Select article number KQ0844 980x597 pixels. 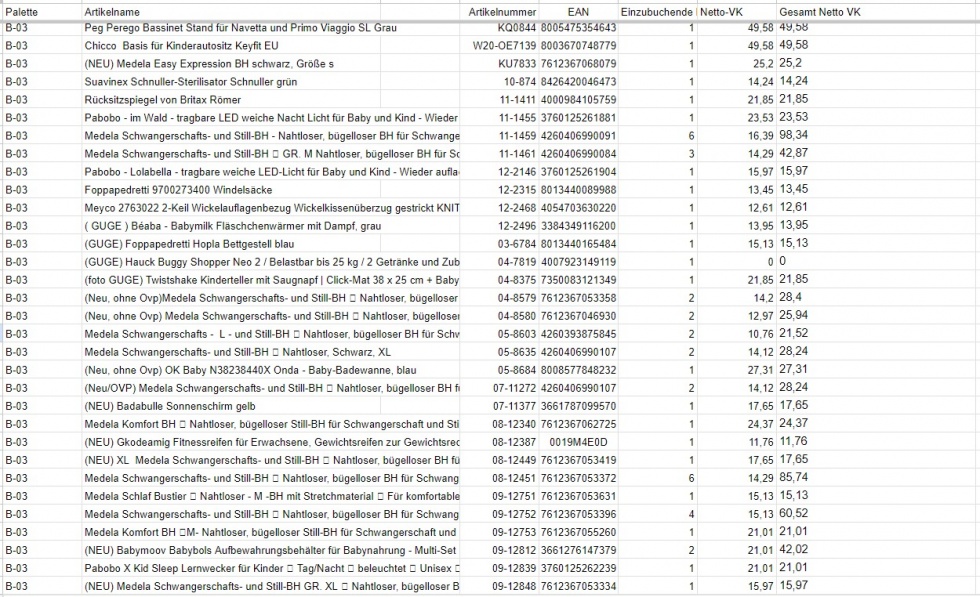tap(517, 28)
